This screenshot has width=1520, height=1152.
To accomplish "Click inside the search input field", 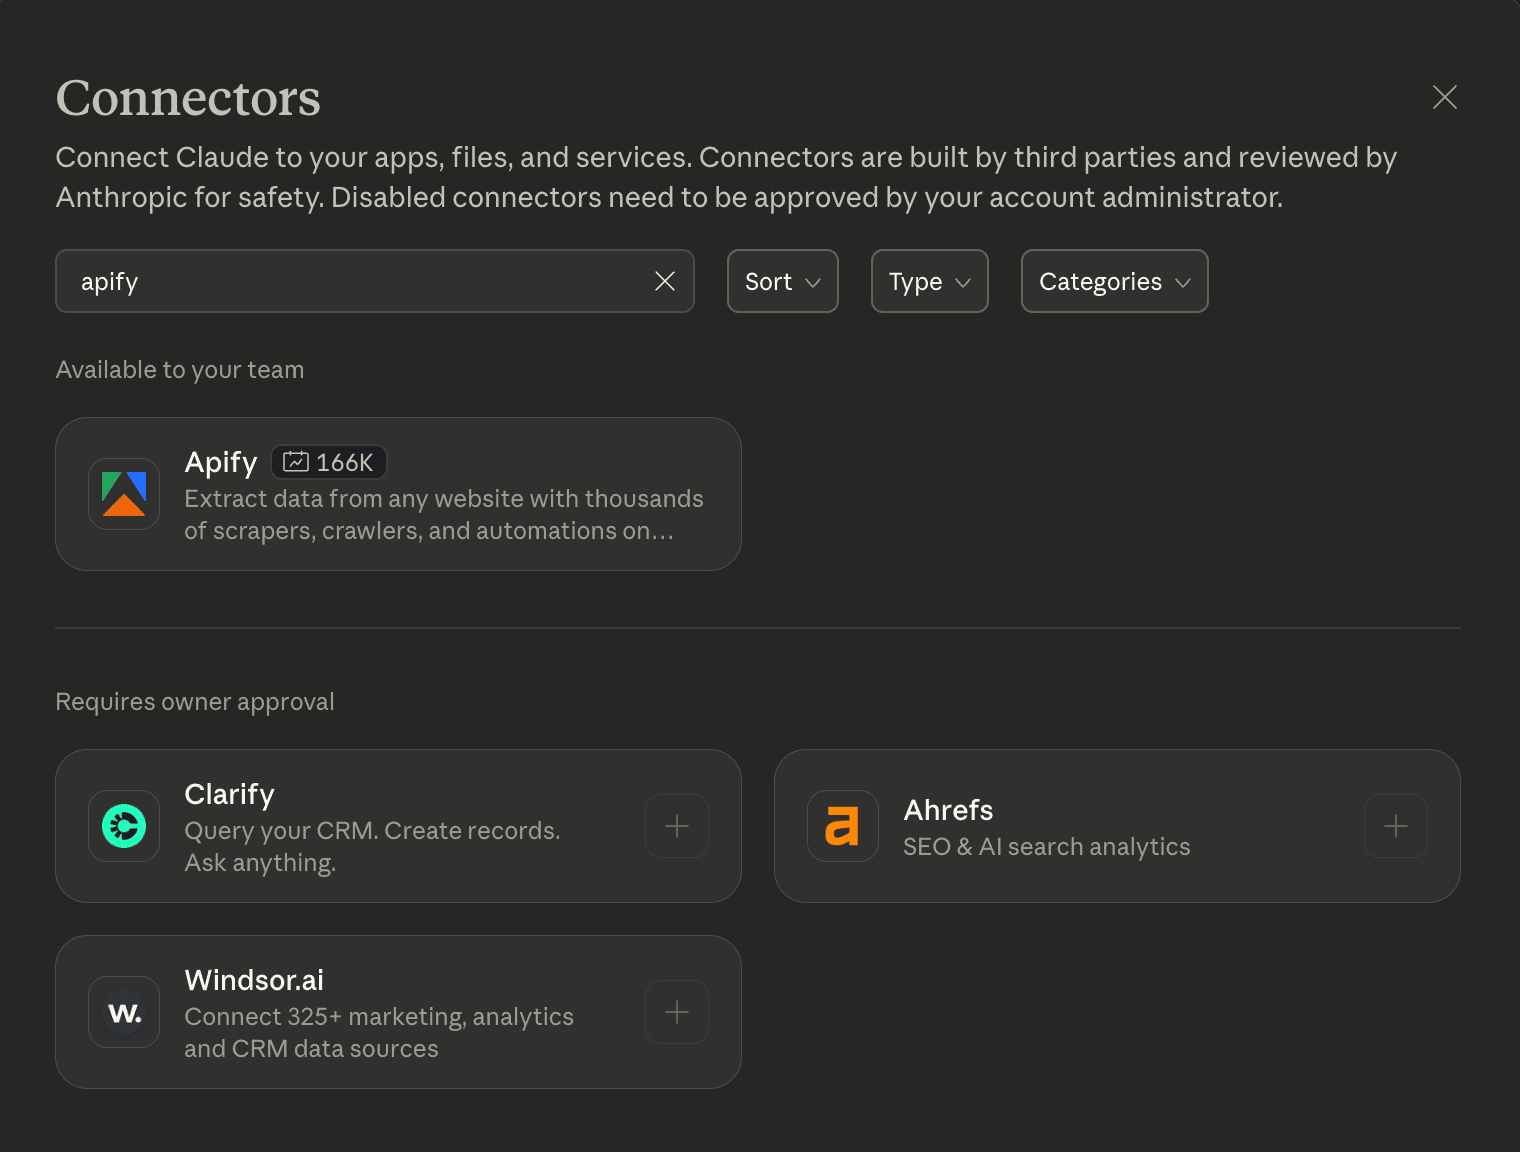I will [x=350, y=281].
